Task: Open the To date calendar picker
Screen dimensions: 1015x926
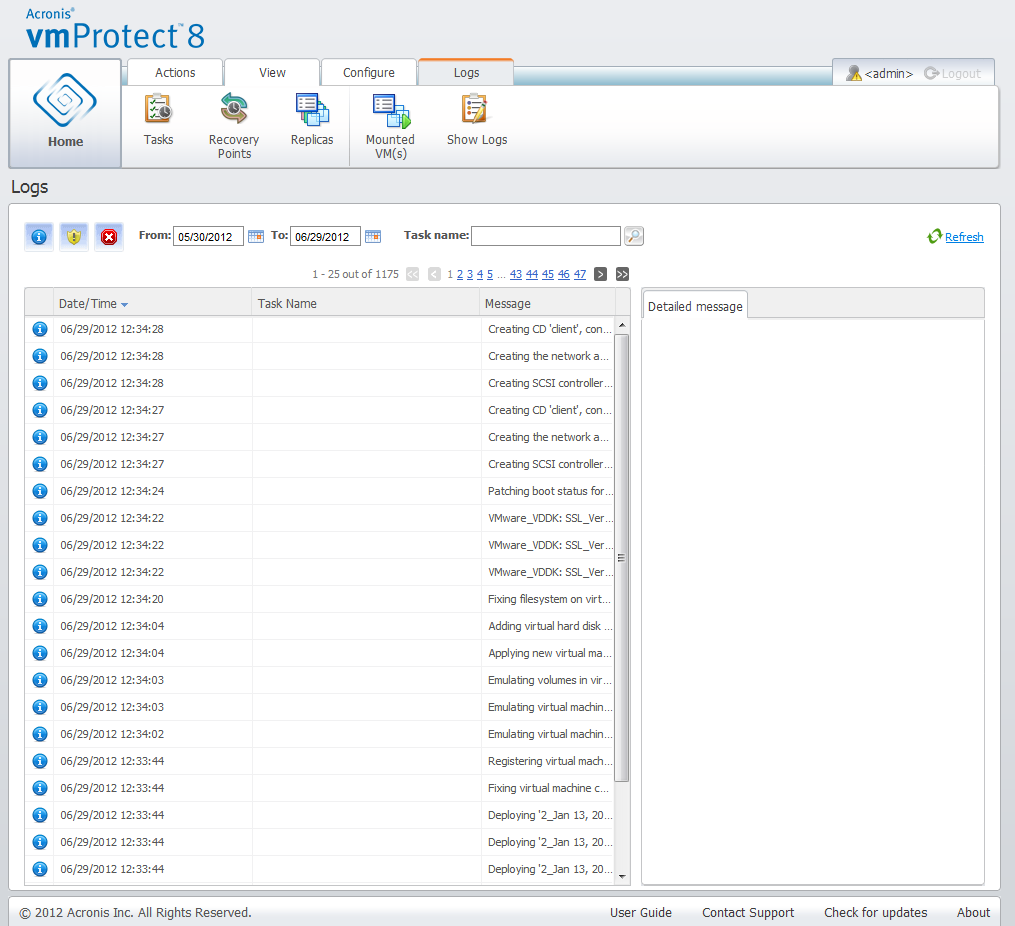Action: click(x=373, y=236)
